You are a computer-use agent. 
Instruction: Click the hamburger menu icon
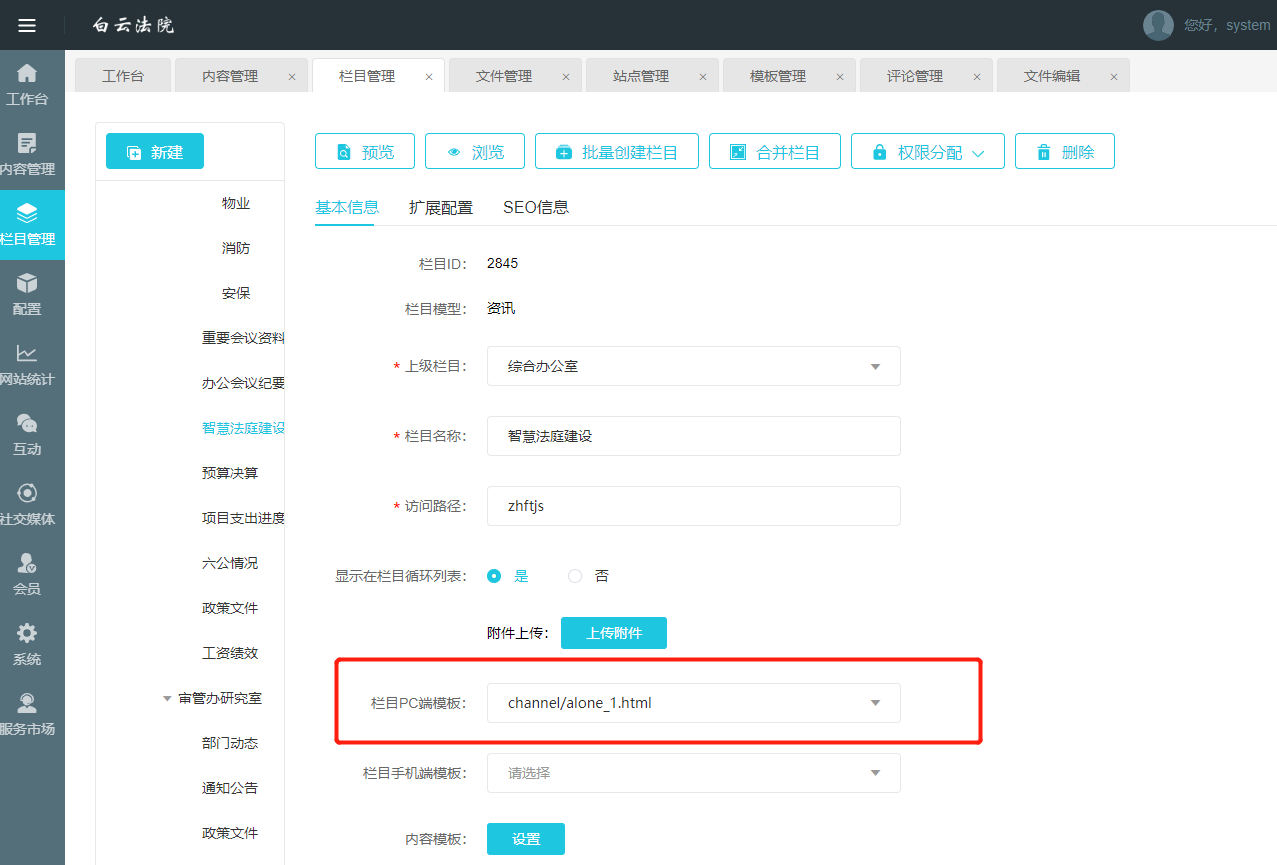point(27,25)
